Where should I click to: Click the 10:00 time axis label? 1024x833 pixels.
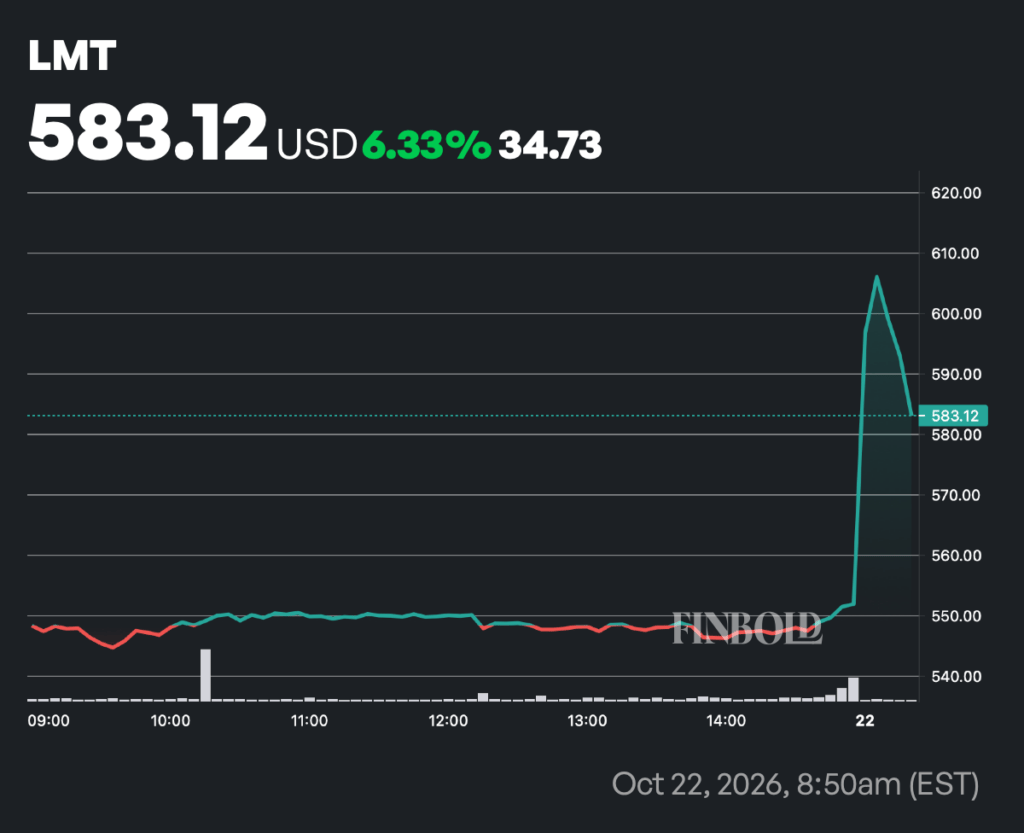pos(170,721)
